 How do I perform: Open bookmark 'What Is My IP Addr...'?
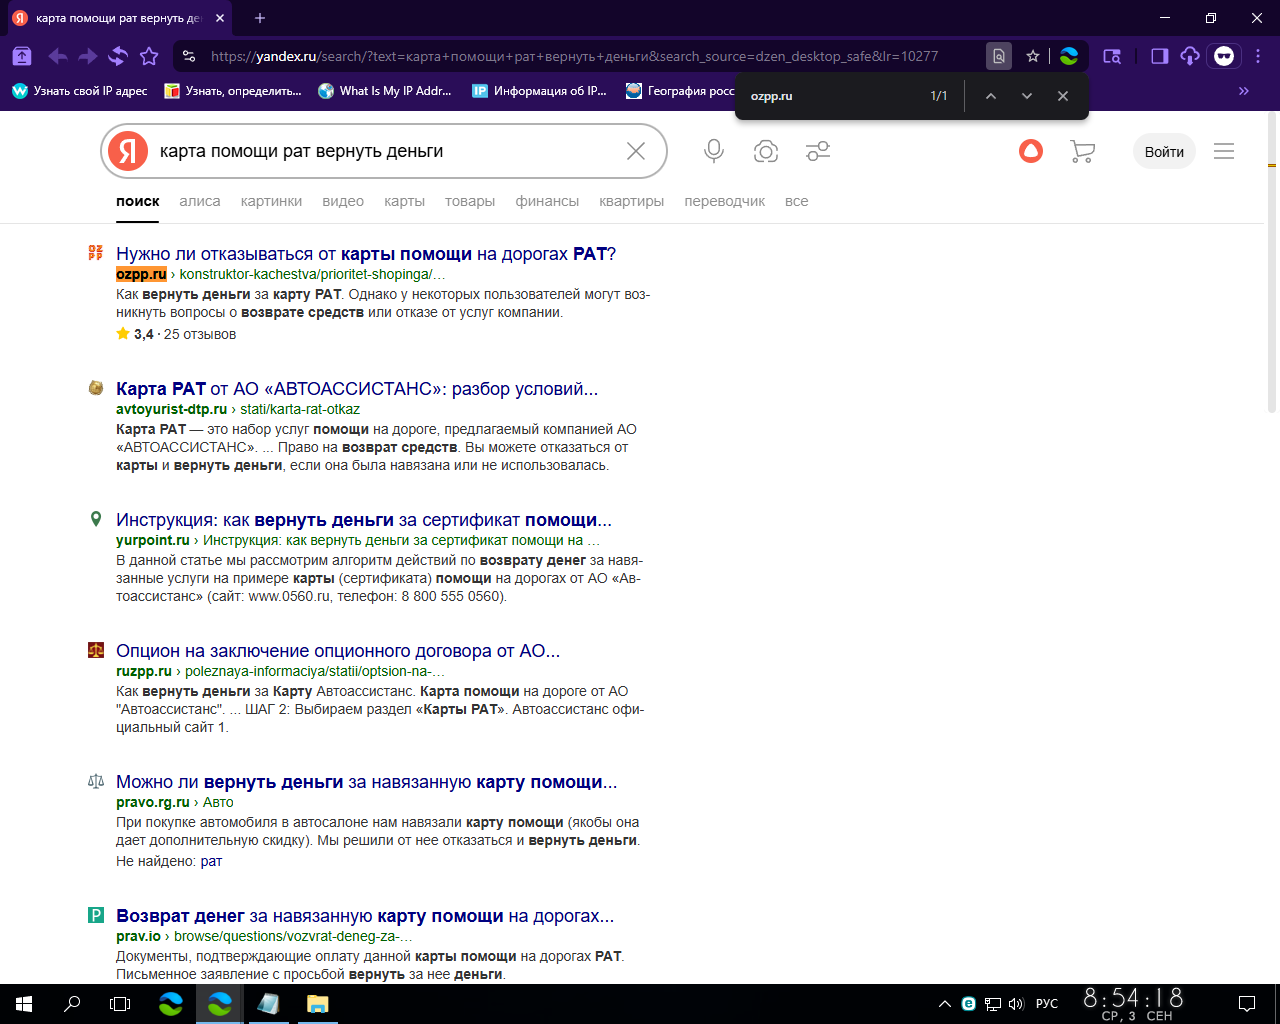pyautogui.click(x=386, y=91)
